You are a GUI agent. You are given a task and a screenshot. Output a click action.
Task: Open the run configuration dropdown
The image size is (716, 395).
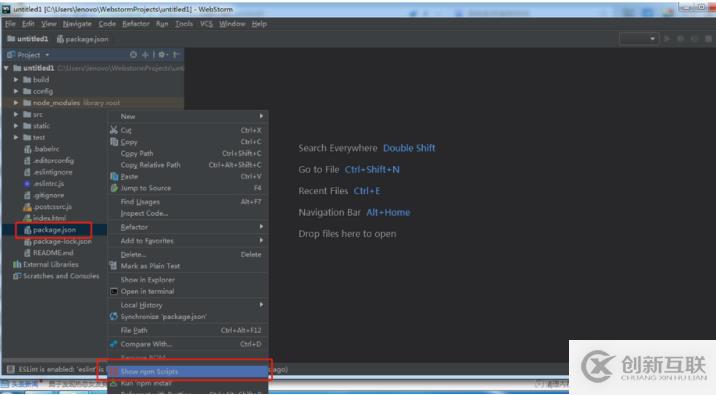click(x=638, y=39)
